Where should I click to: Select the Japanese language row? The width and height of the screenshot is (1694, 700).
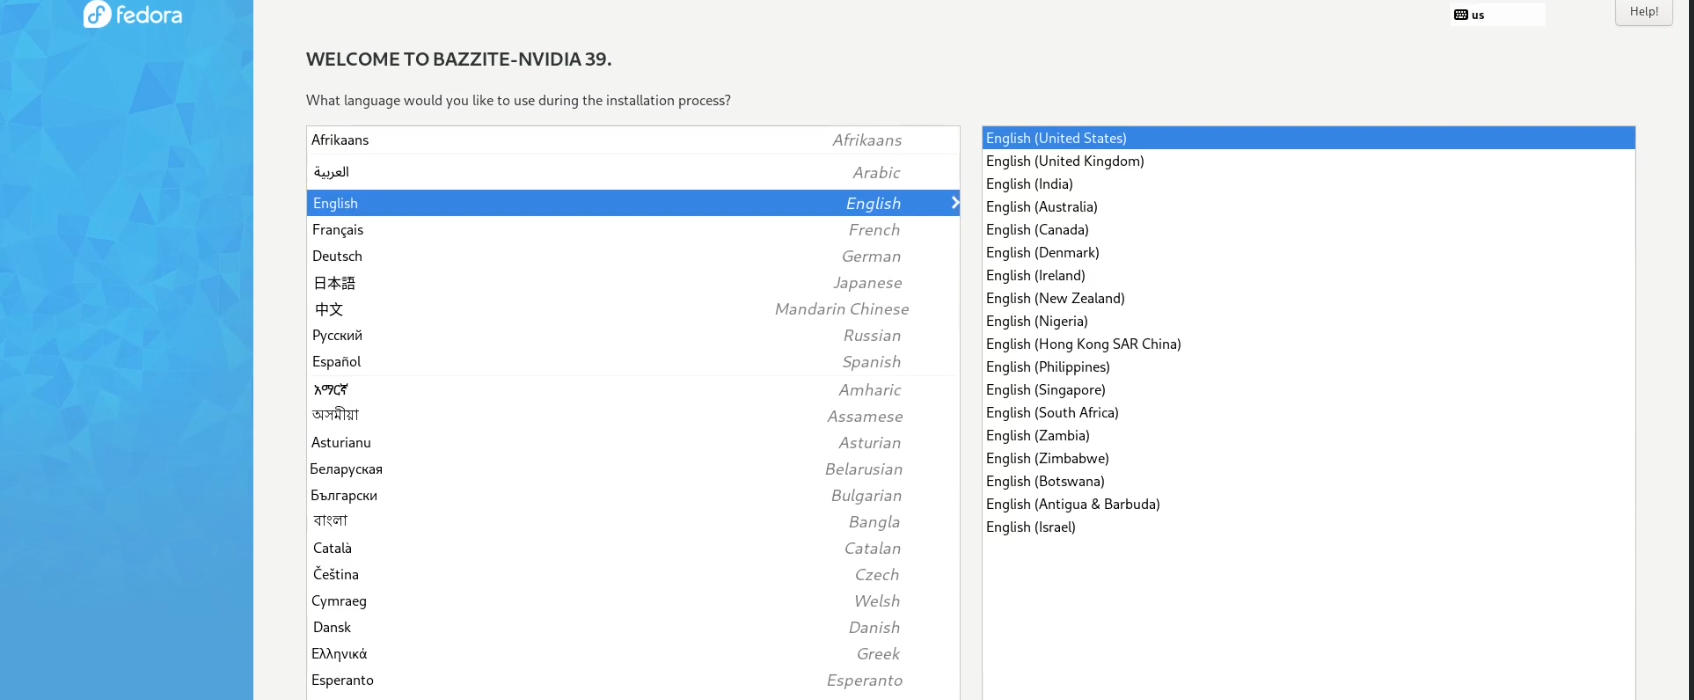(633, 283)
